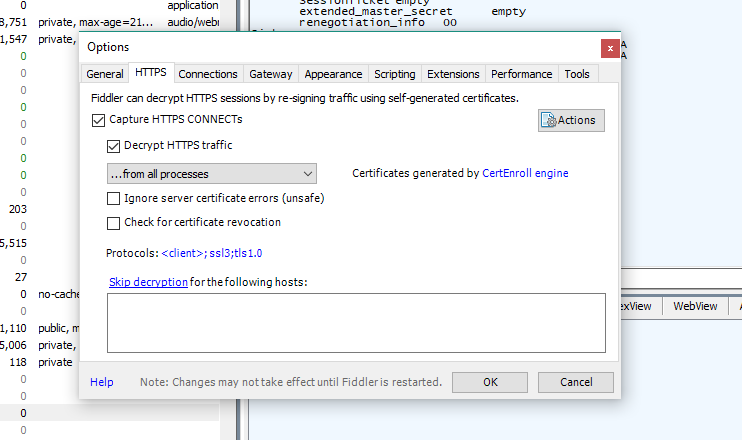This screenshot has width=742, height=440.
Task: Open the Tools tab
Action: [x=577, y=74]
